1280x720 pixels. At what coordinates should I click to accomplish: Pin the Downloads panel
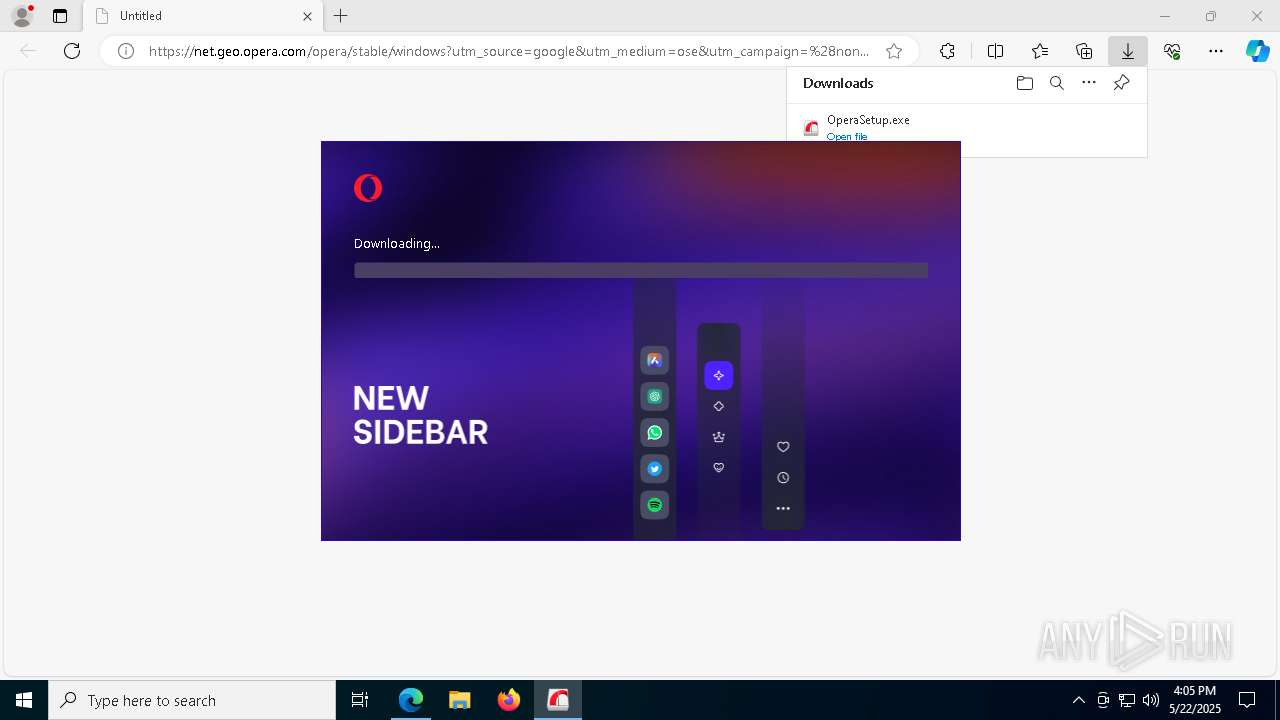click(x=1122, y=83)
